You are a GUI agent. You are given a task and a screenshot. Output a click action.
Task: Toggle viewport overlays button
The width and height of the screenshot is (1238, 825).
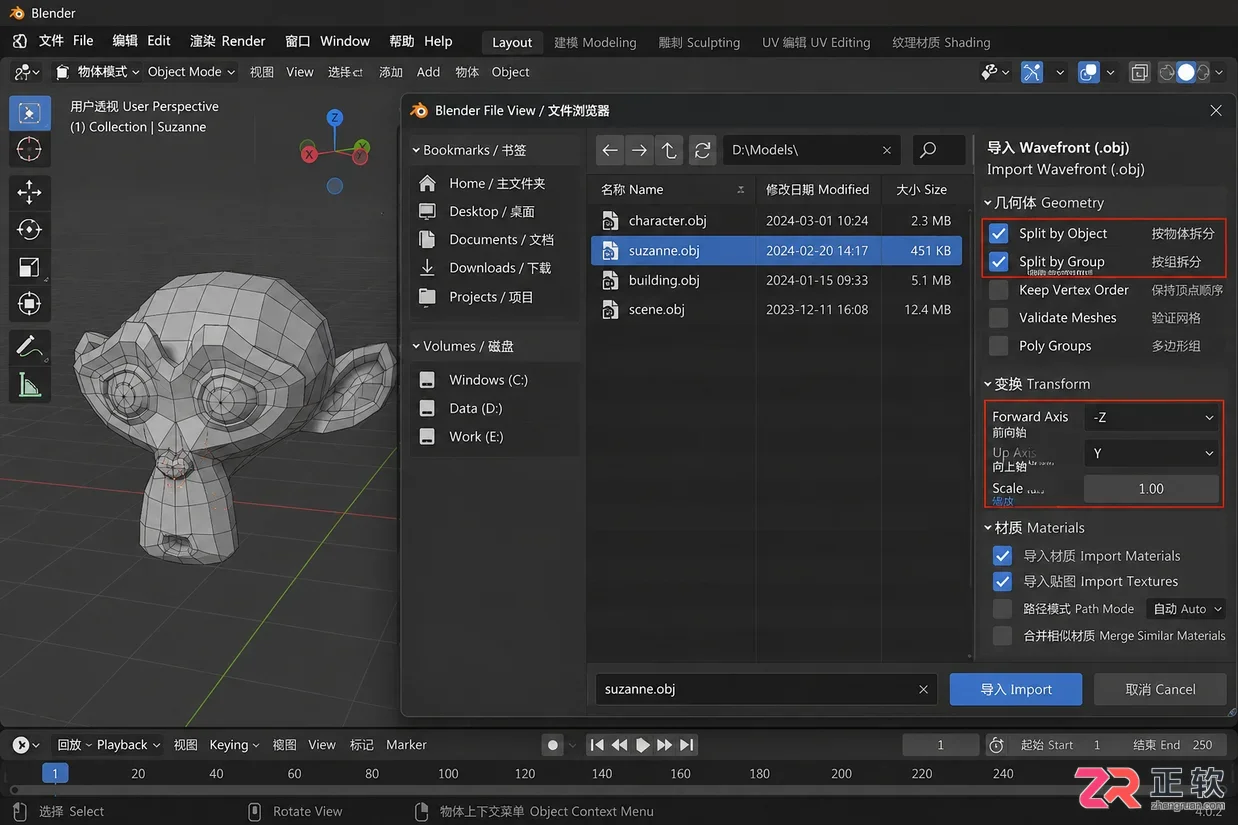(1089, 72)
